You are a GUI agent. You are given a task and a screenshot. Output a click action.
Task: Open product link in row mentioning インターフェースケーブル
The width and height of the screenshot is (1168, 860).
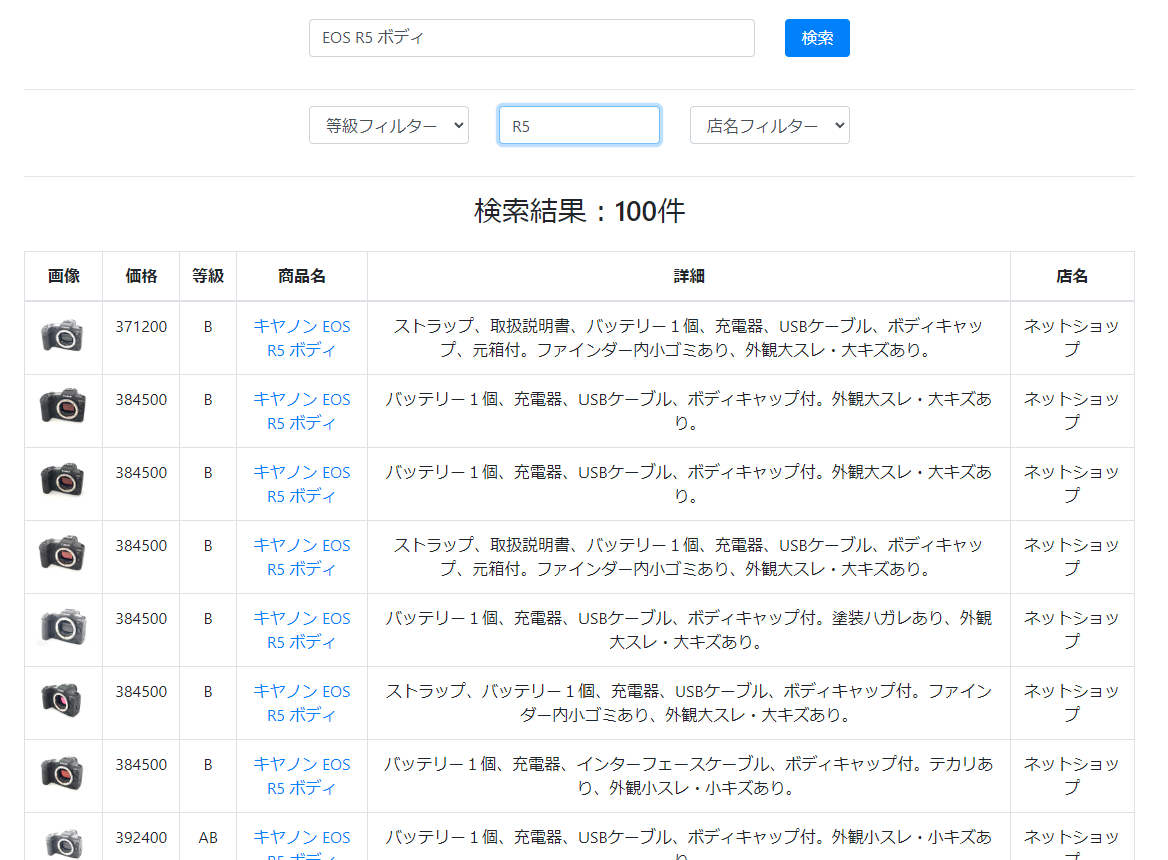[302, 776]
